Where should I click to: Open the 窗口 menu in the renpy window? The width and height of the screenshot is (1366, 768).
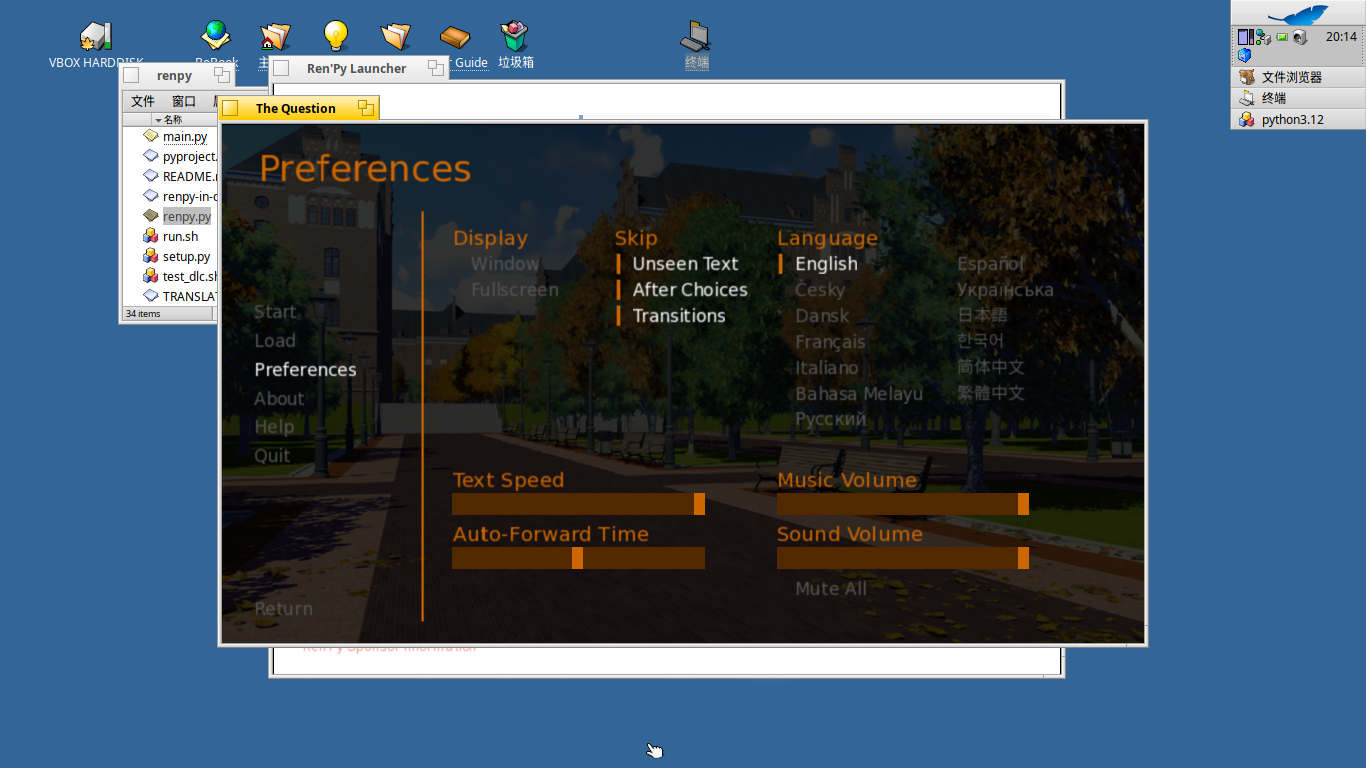(184, 101)
